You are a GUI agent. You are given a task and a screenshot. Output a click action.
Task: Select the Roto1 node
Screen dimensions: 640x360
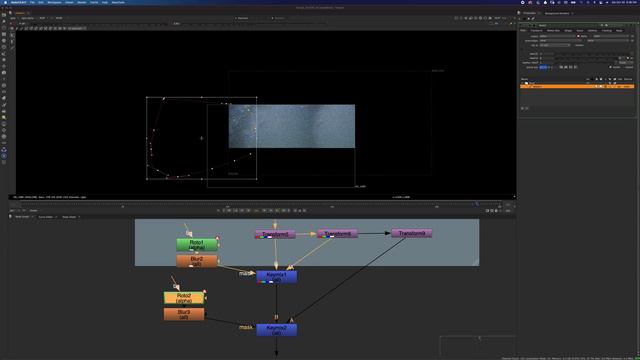tap(197, 244)
